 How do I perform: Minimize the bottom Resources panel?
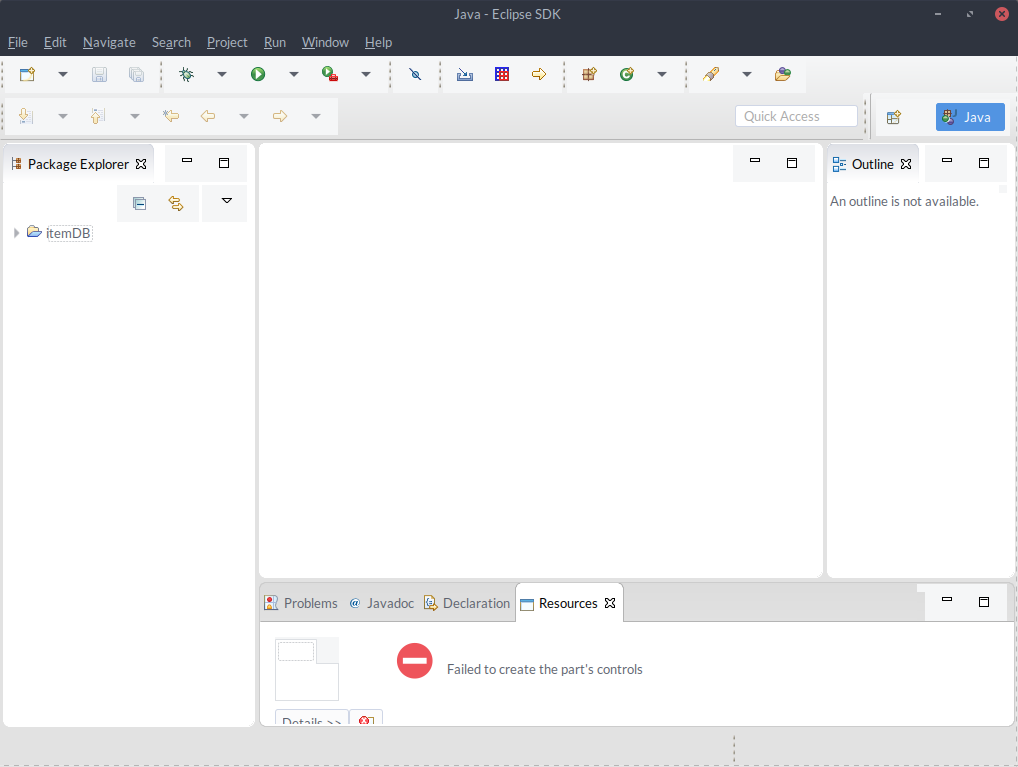(x=947, y=600)
